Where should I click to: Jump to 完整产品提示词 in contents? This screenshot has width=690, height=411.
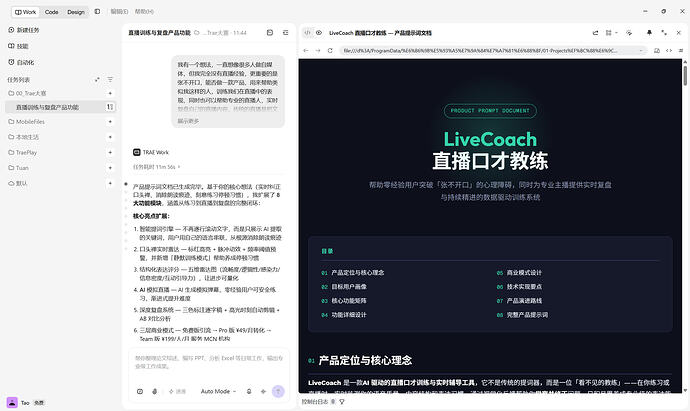point(527,315)
